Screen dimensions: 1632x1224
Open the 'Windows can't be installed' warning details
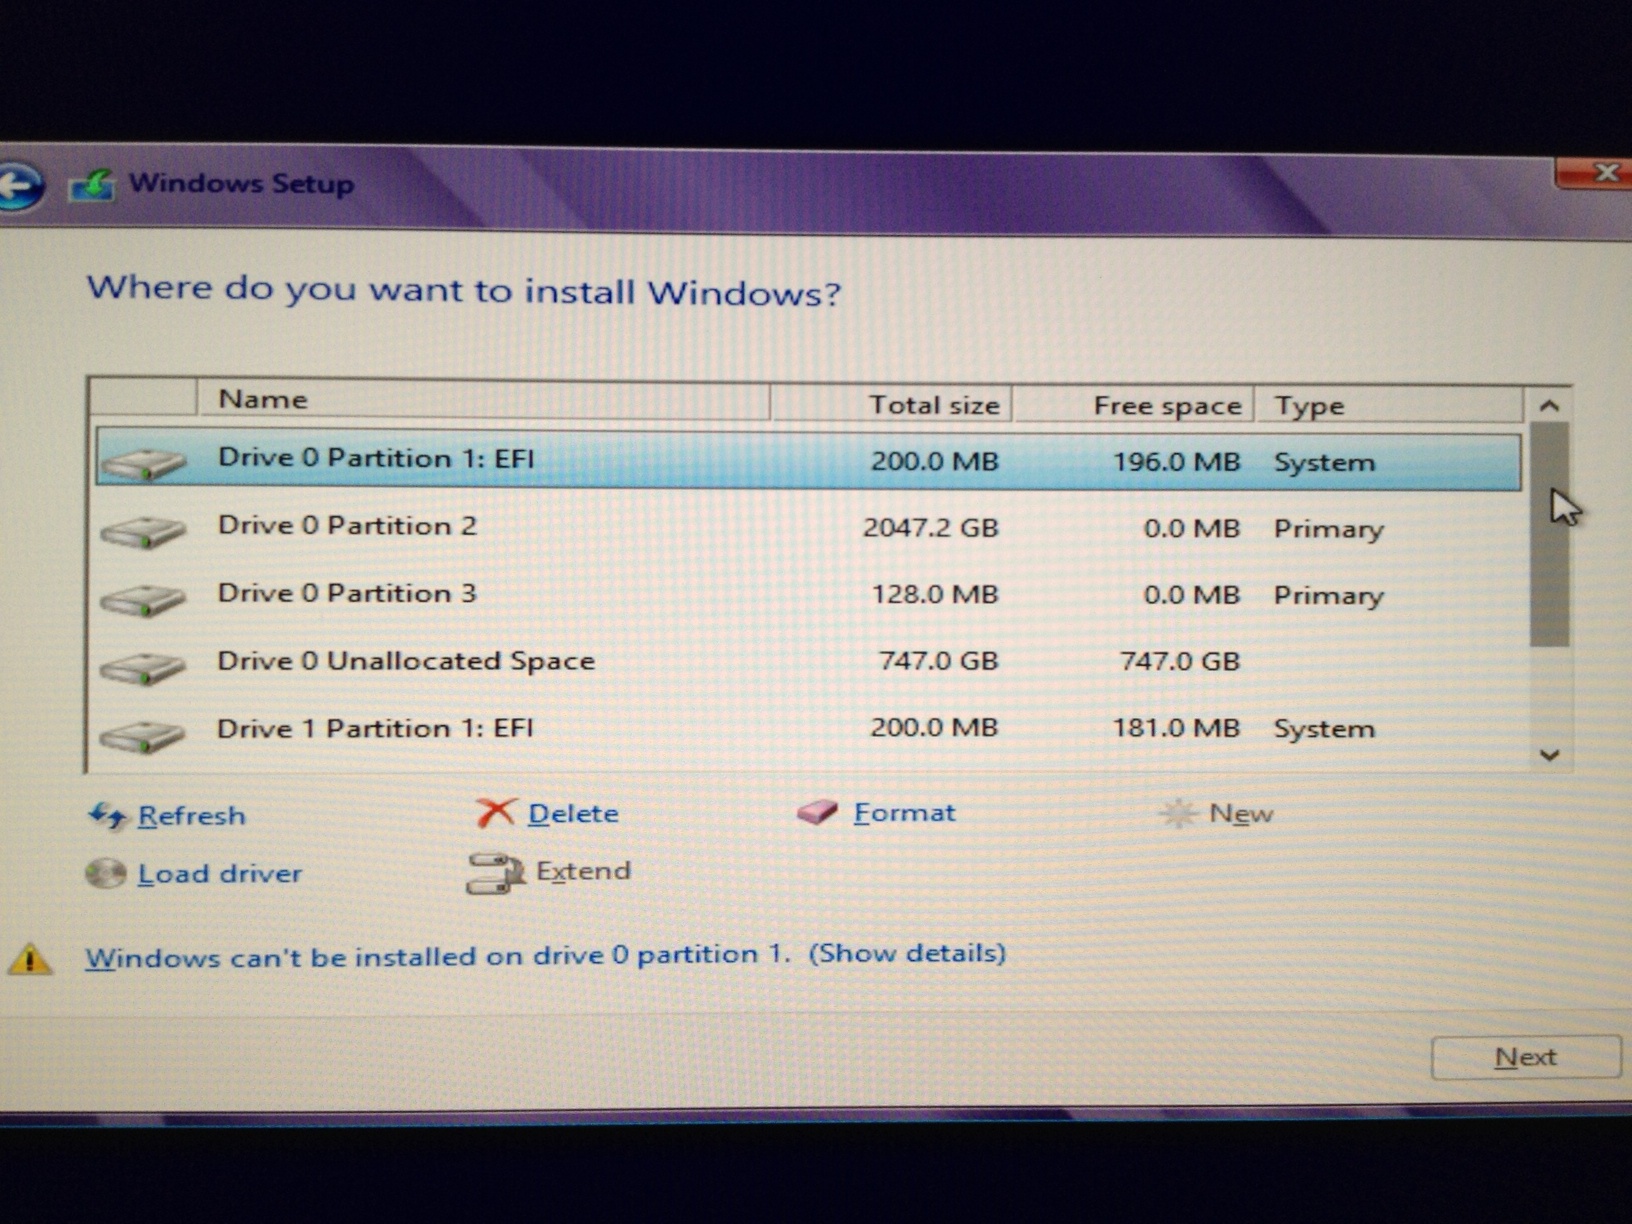545,955
